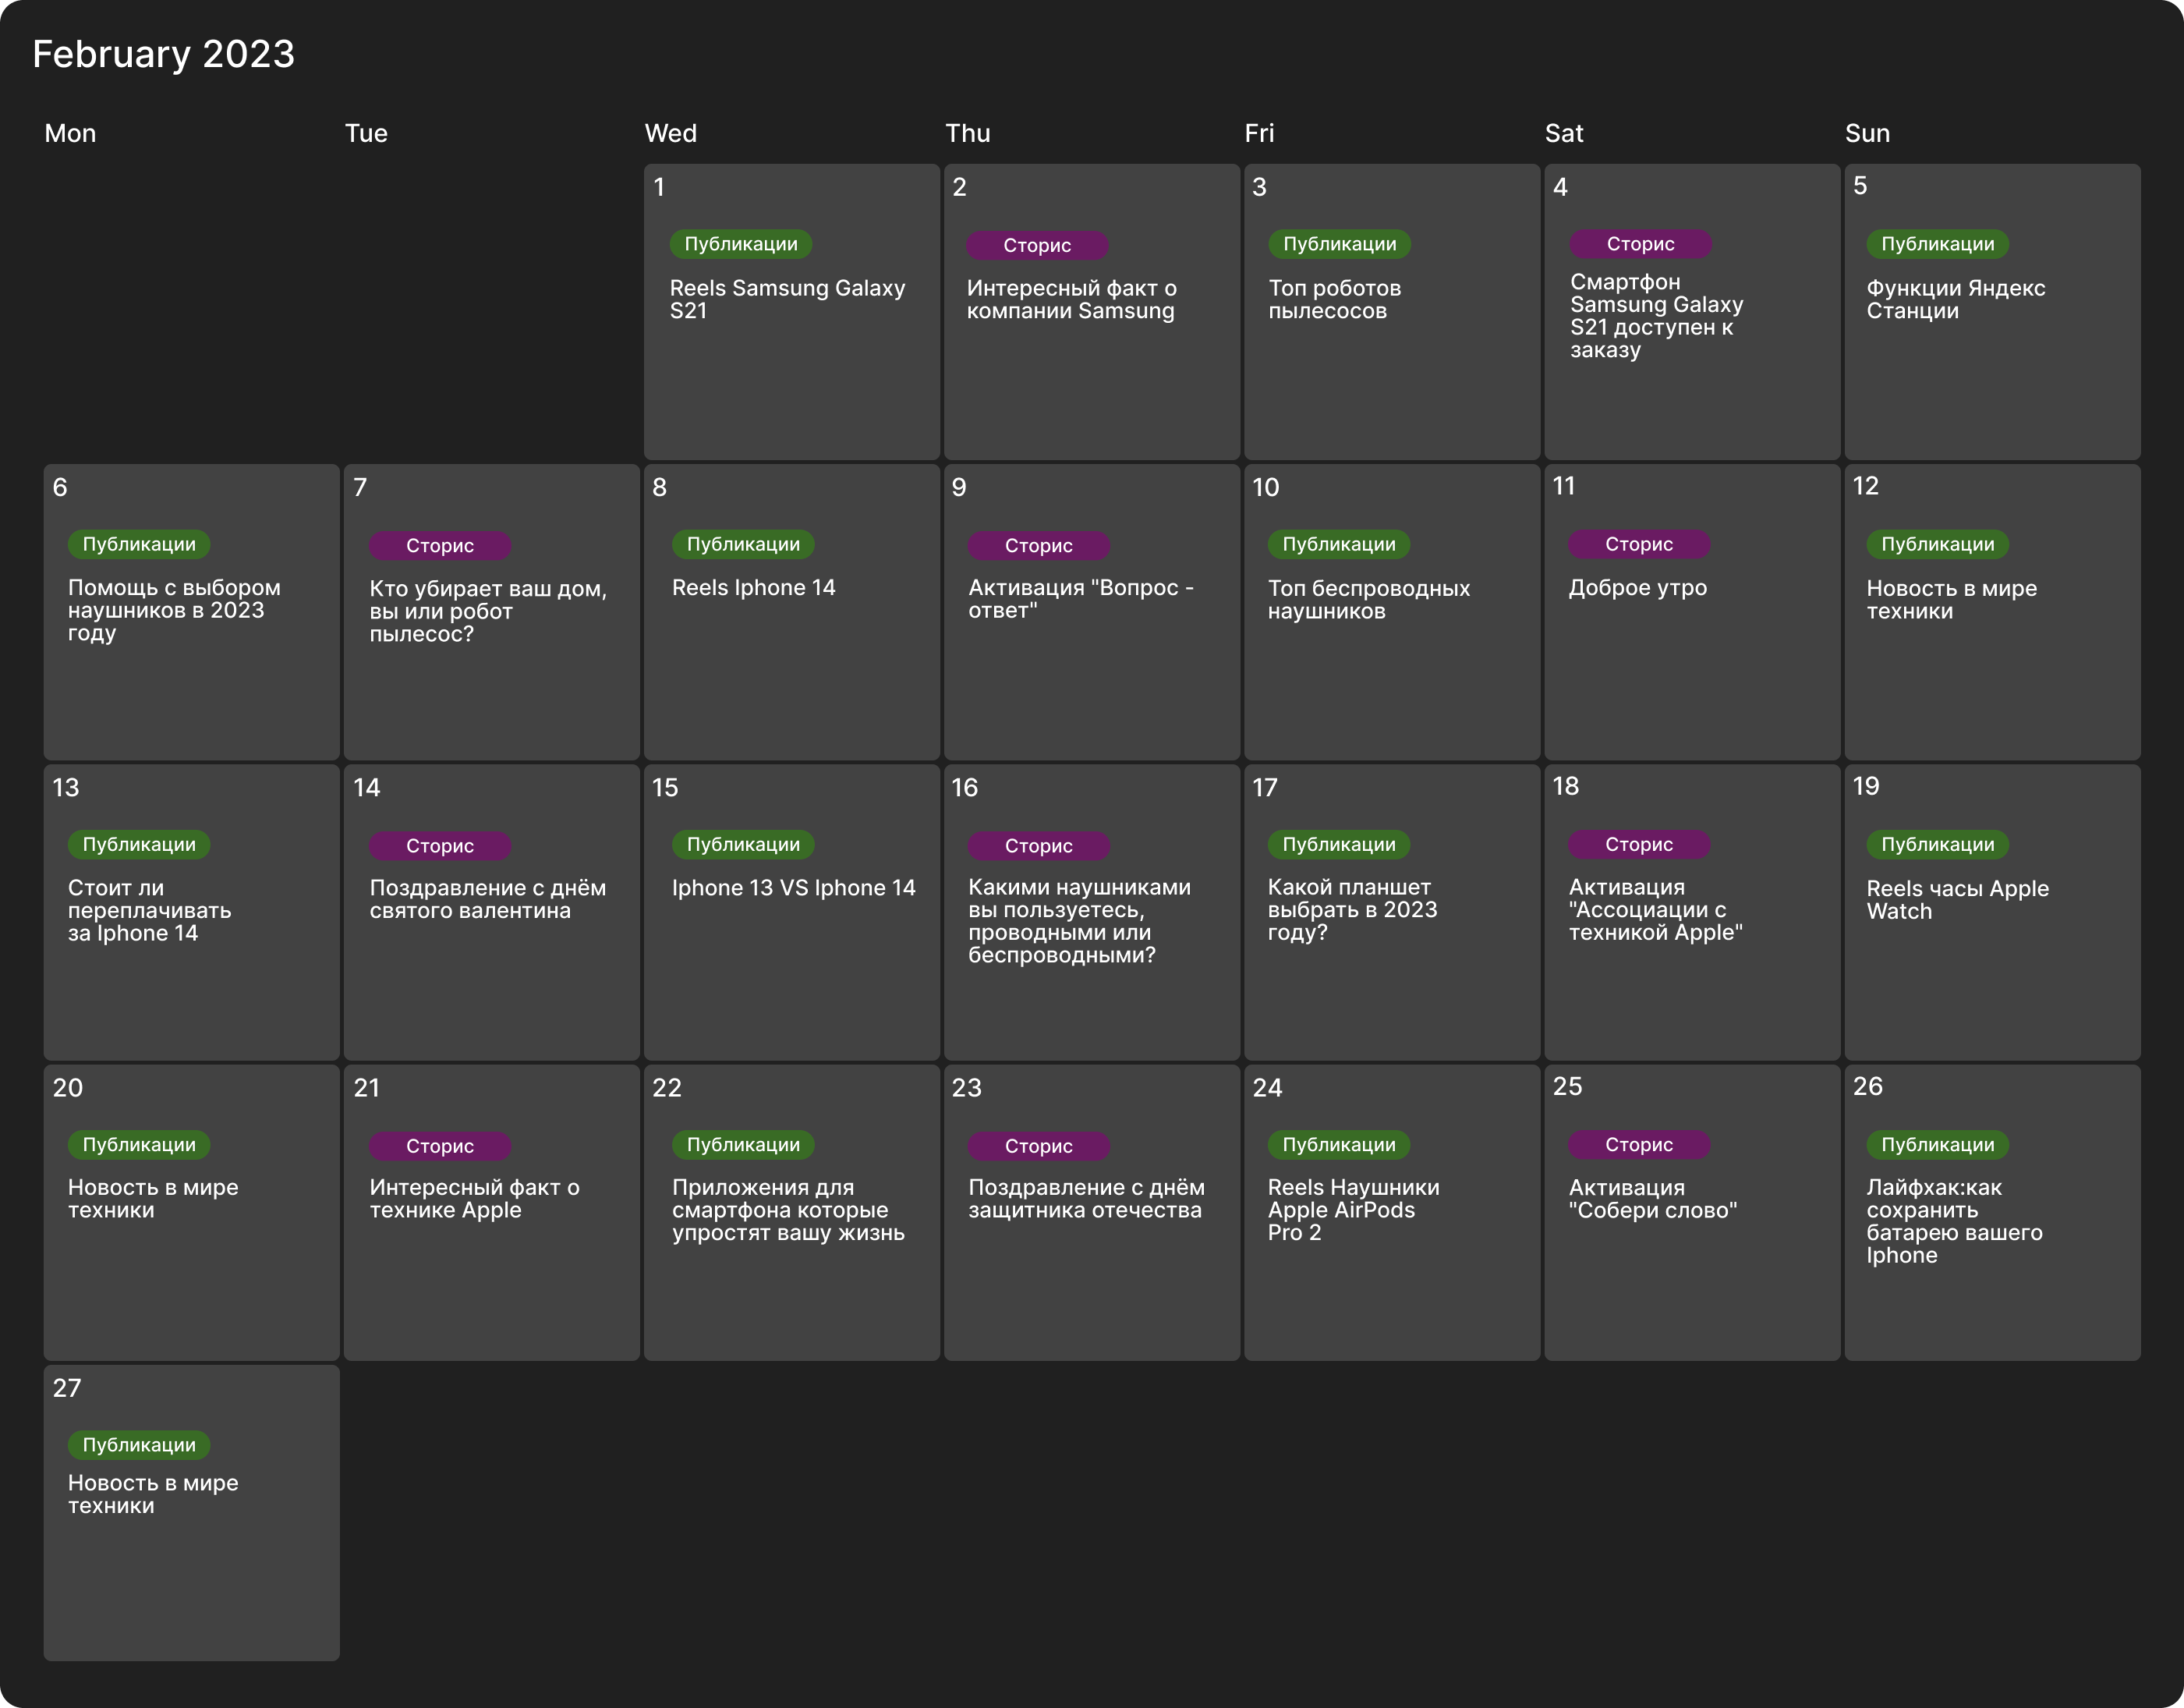Click the Сторис tag on February 14
The image size is (2184, 1708).
point(440,846)
